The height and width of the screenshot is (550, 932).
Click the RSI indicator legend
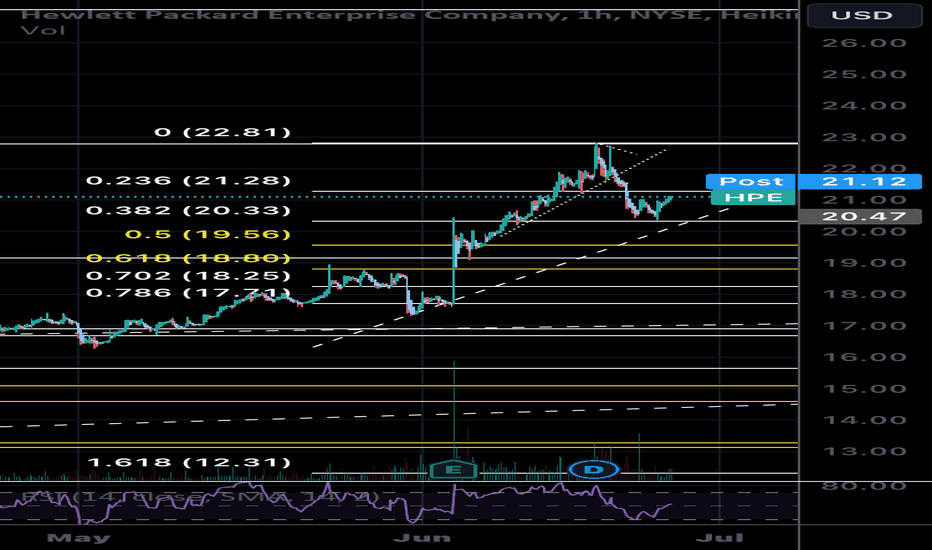pyautogui.click(x=199, y=498)
